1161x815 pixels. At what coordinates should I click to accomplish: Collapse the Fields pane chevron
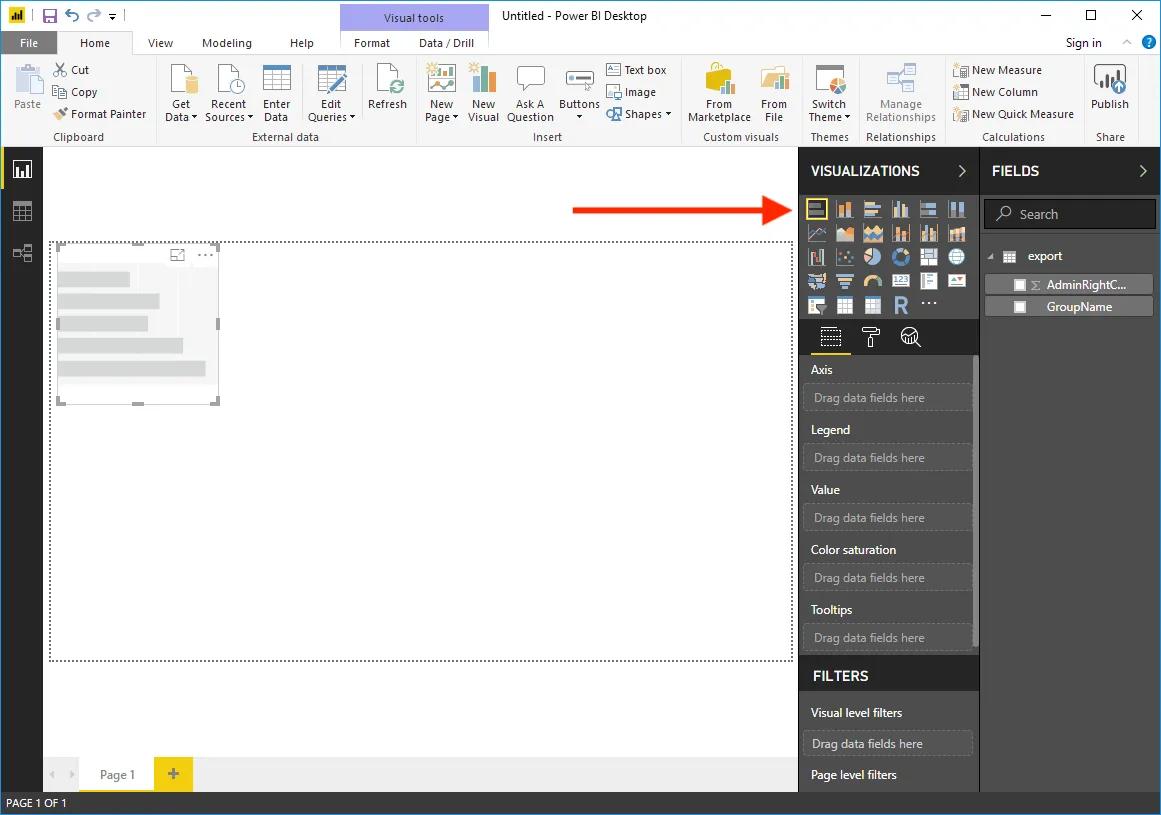1142,171
